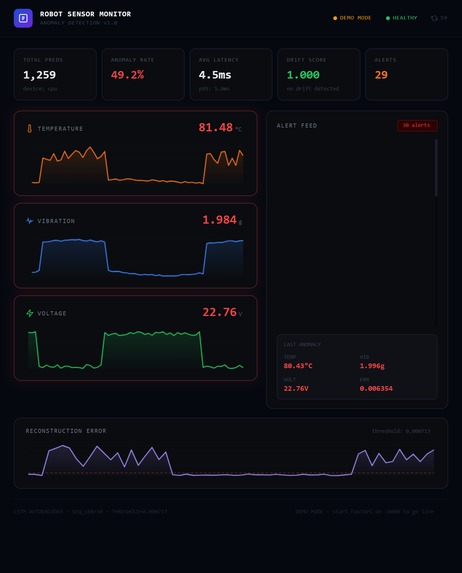
Task: Click the Alerts count '29'
Action: coord(381,75)
